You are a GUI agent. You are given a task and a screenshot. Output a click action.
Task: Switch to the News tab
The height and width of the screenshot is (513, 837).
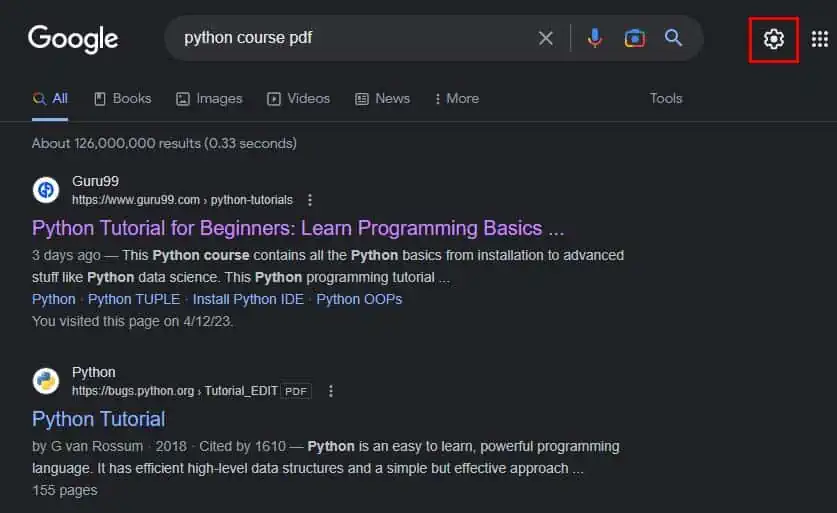(x=383, y=98)
